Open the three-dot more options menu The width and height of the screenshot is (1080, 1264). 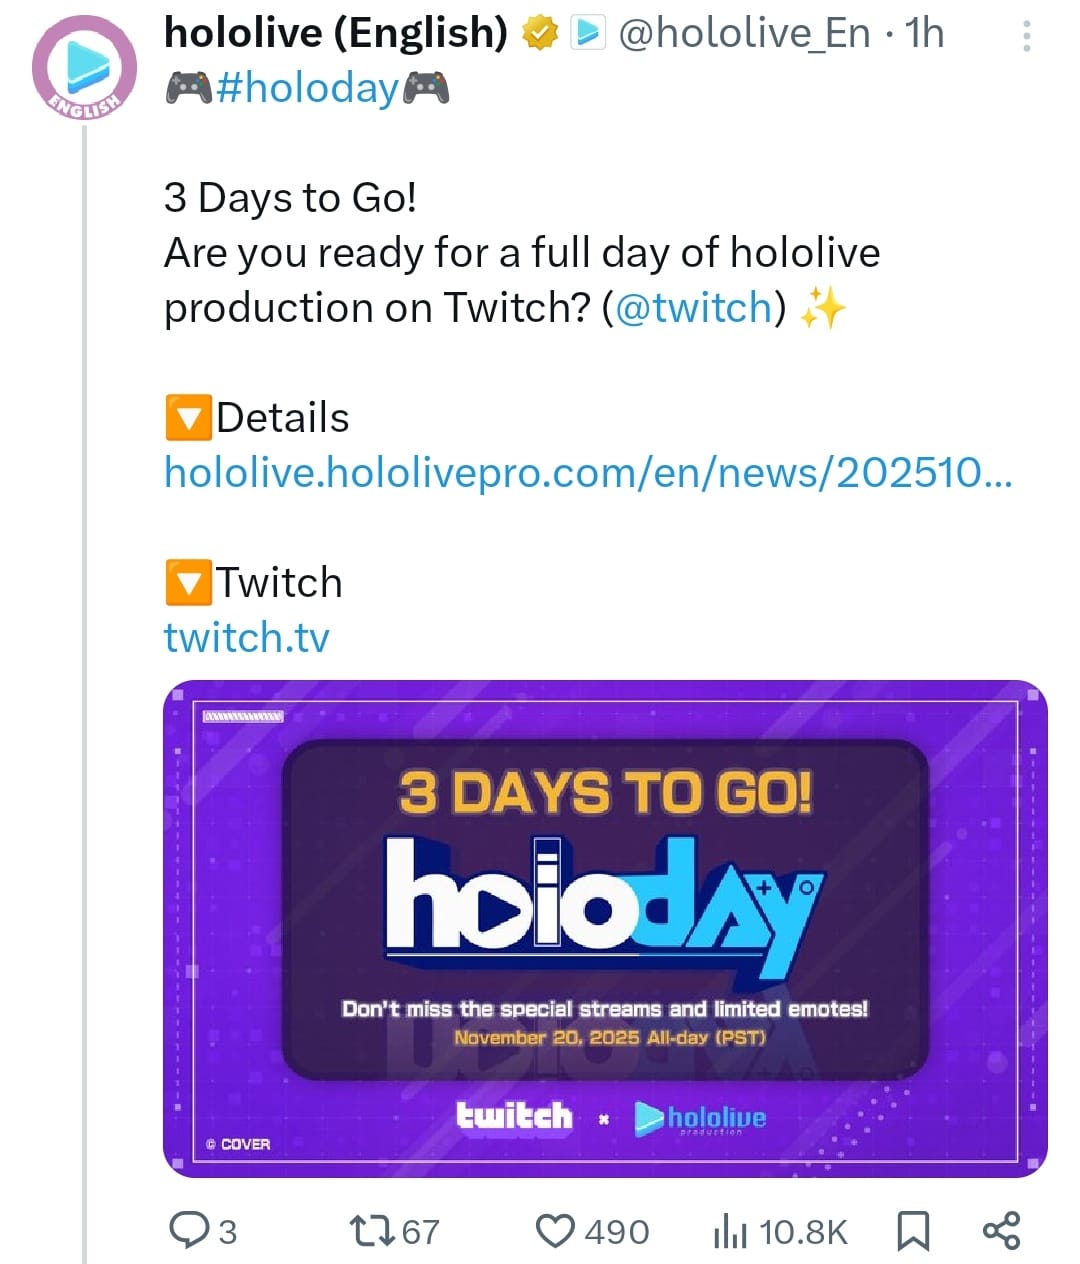(1026, 37)
